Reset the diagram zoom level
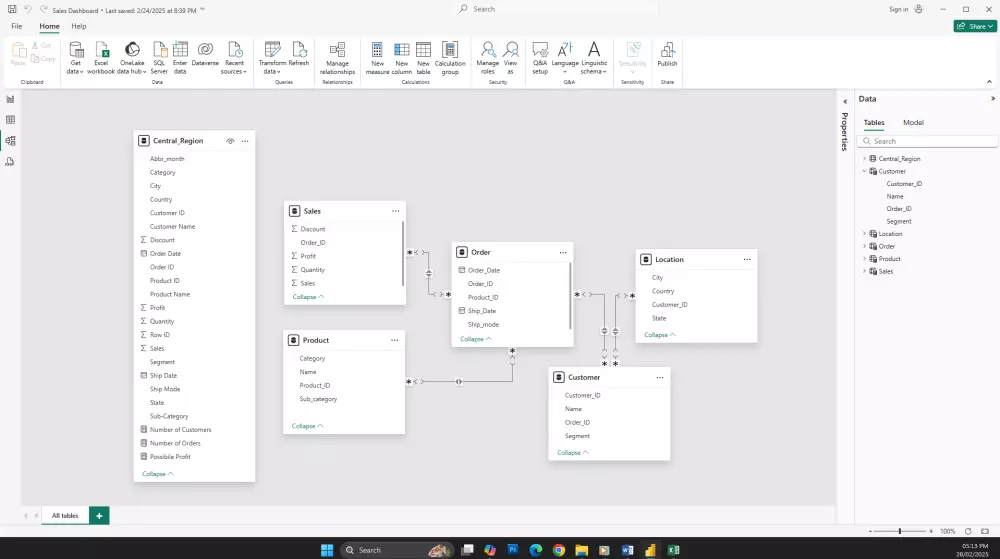The width and height of the screenshot is (1000, 559). pos(968,531)
